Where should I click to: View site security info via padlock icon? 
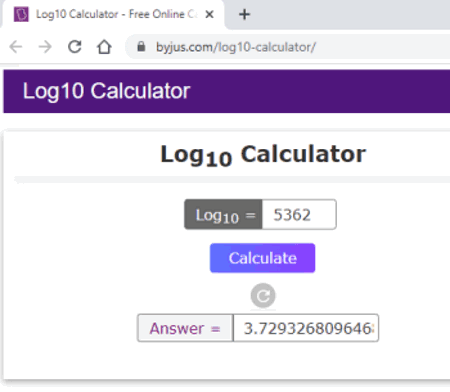(x=141, y=47)
